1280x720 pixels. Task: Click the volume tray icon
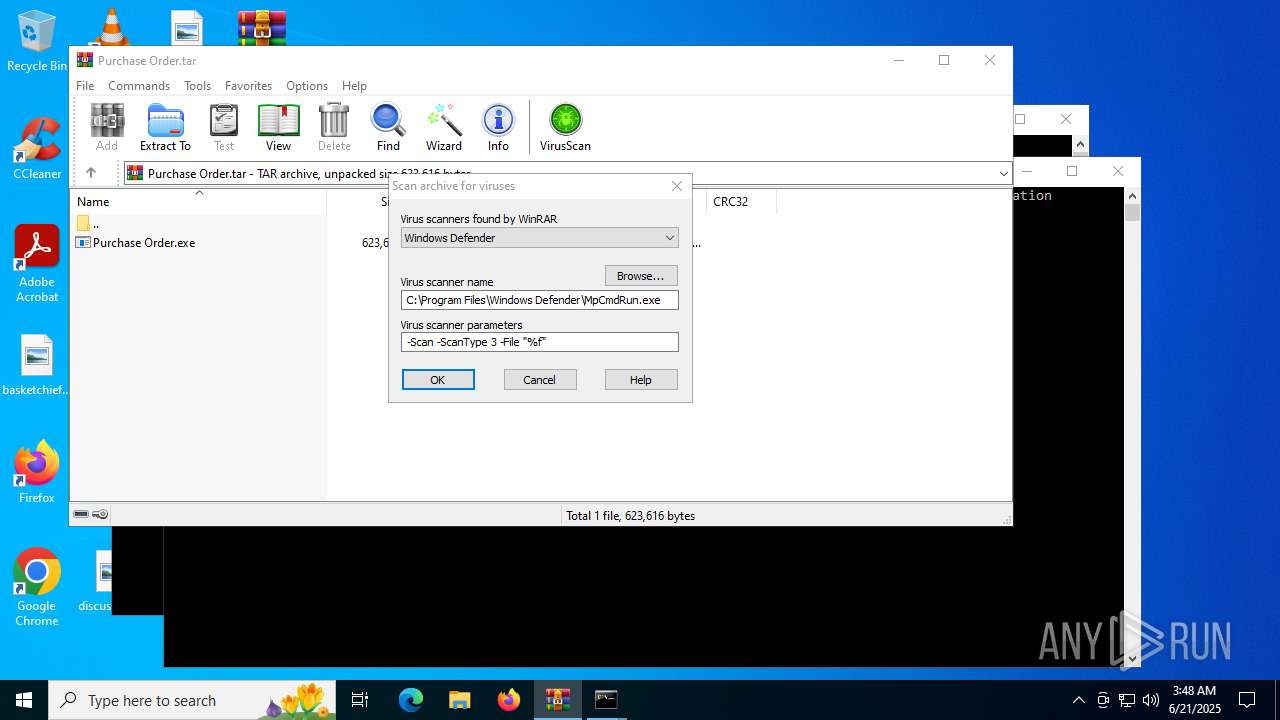click(1150, 700)
